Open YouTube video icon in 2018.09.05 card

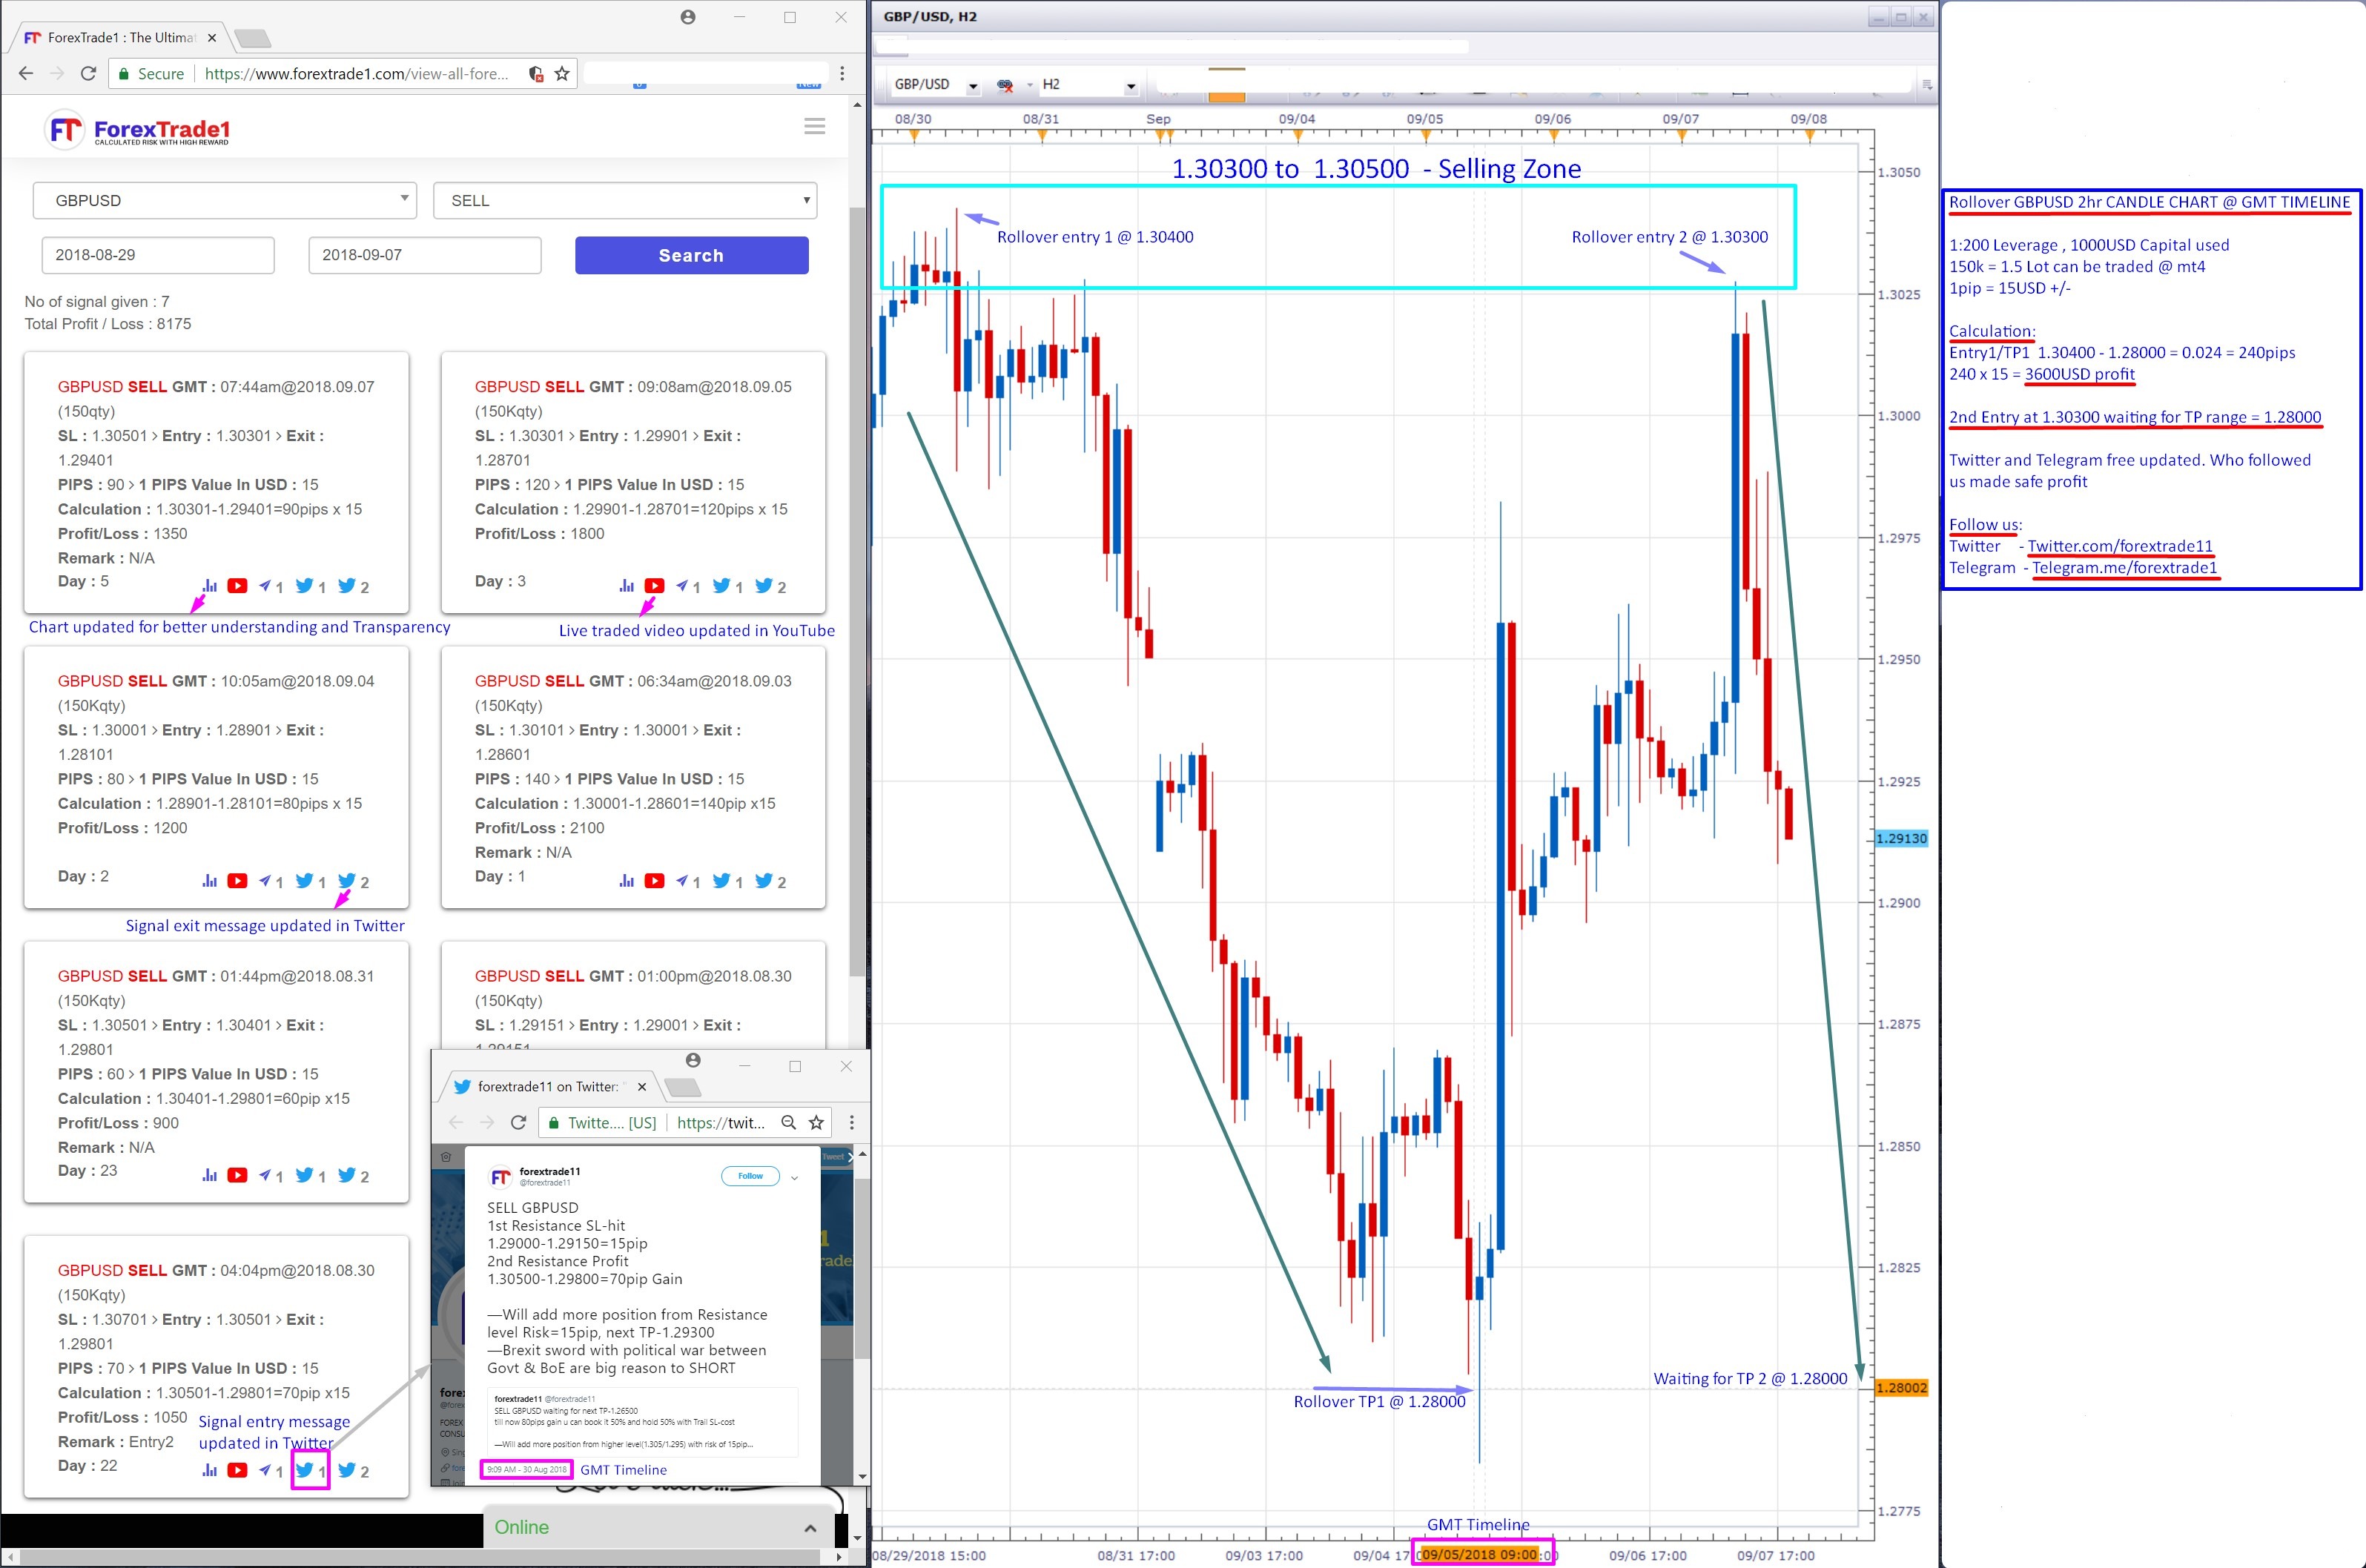click(654, 586)
